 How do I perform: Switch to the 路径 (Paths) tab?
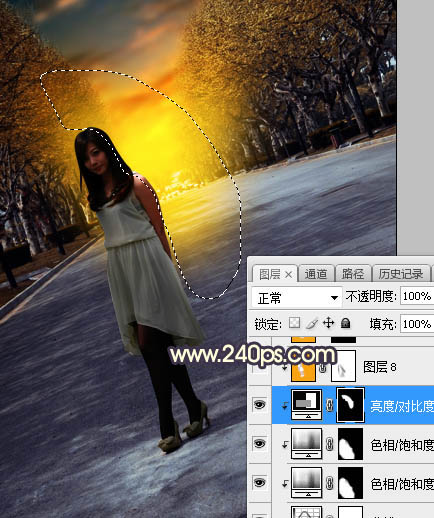coord(353,274)
